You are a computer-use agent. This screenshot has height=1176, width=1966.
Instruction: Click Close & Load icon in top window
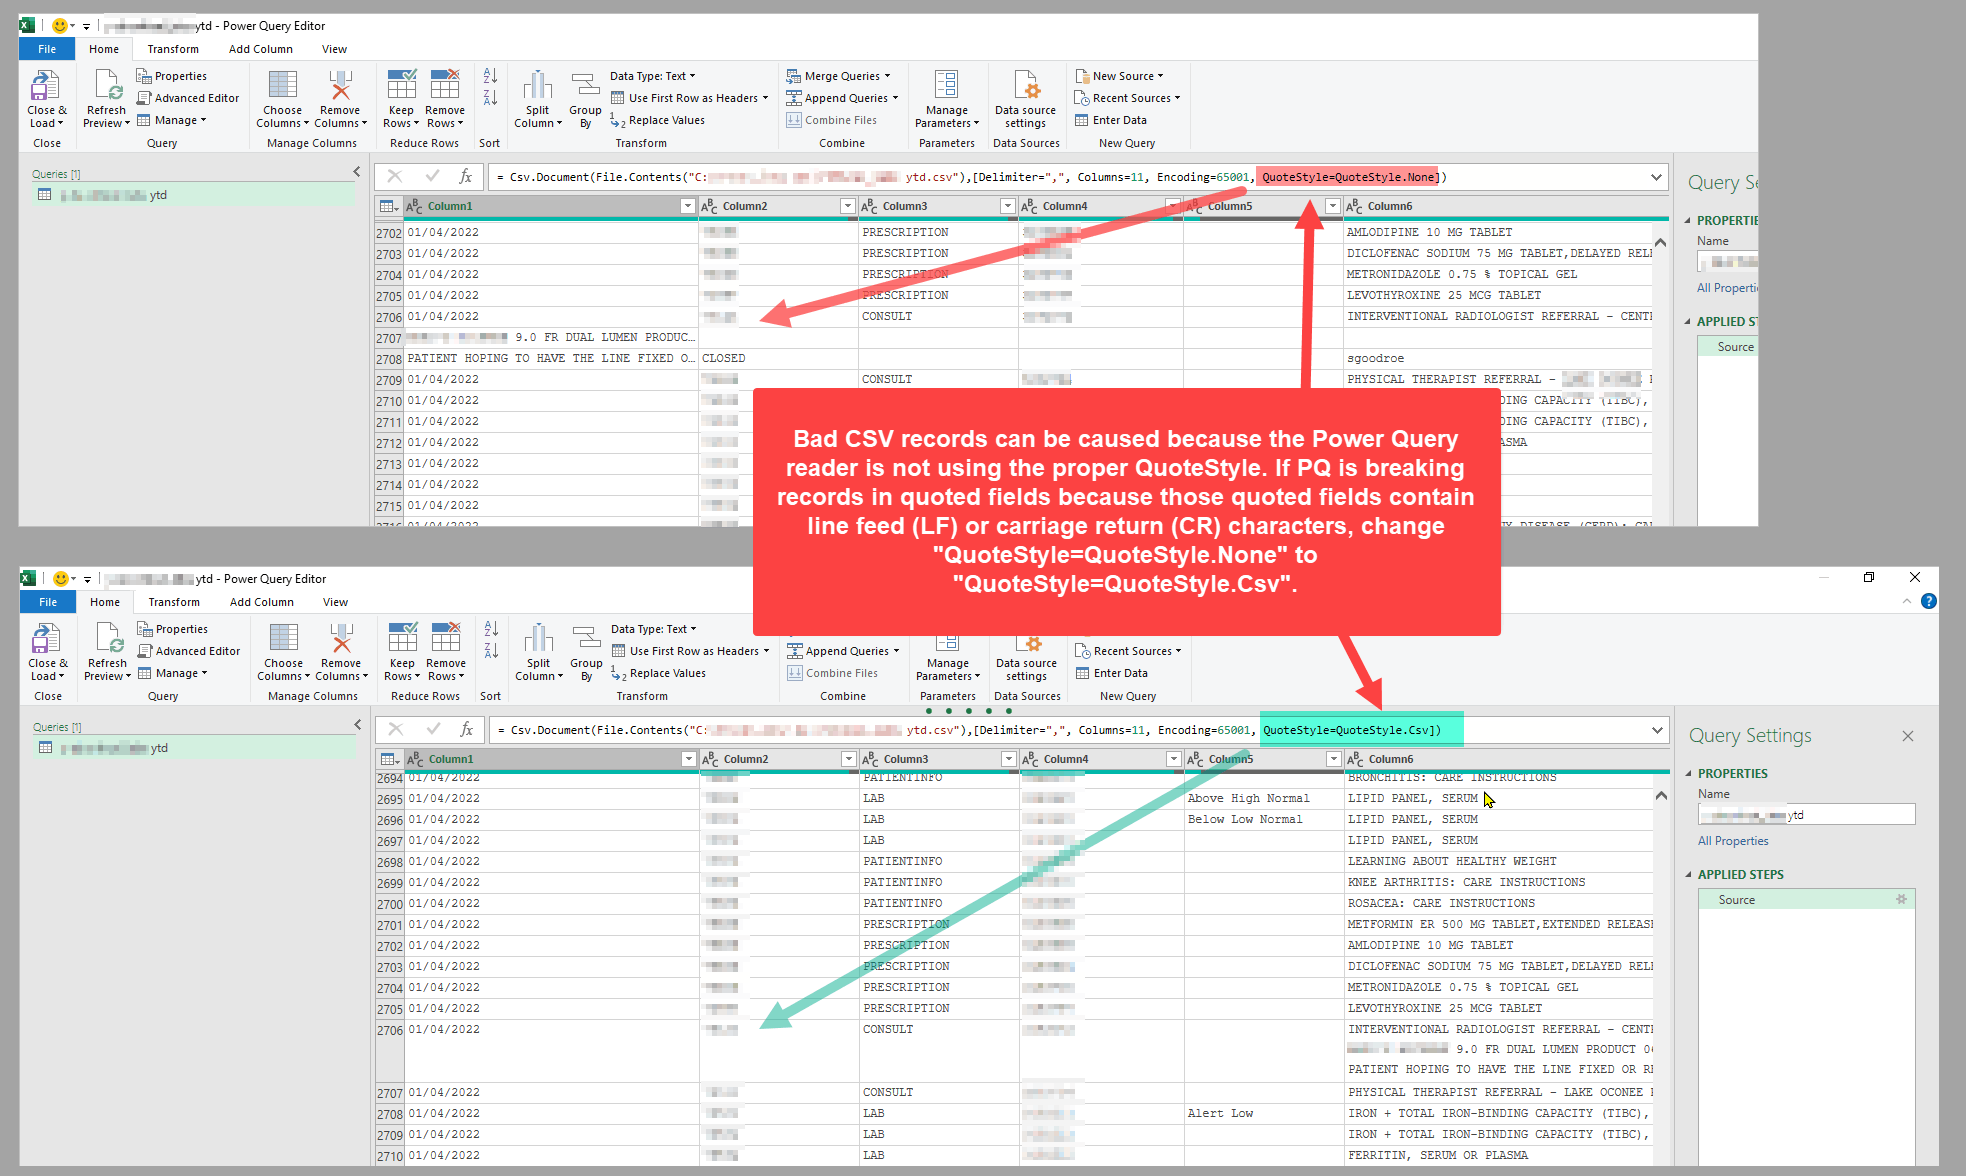45,86
